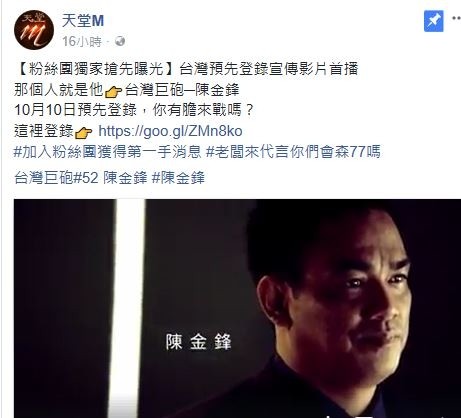Image resolution: width=461 pixels, height=418 pixels.
Task: Click the #陳金鋒 hashtag
Action: click(178, 178)
